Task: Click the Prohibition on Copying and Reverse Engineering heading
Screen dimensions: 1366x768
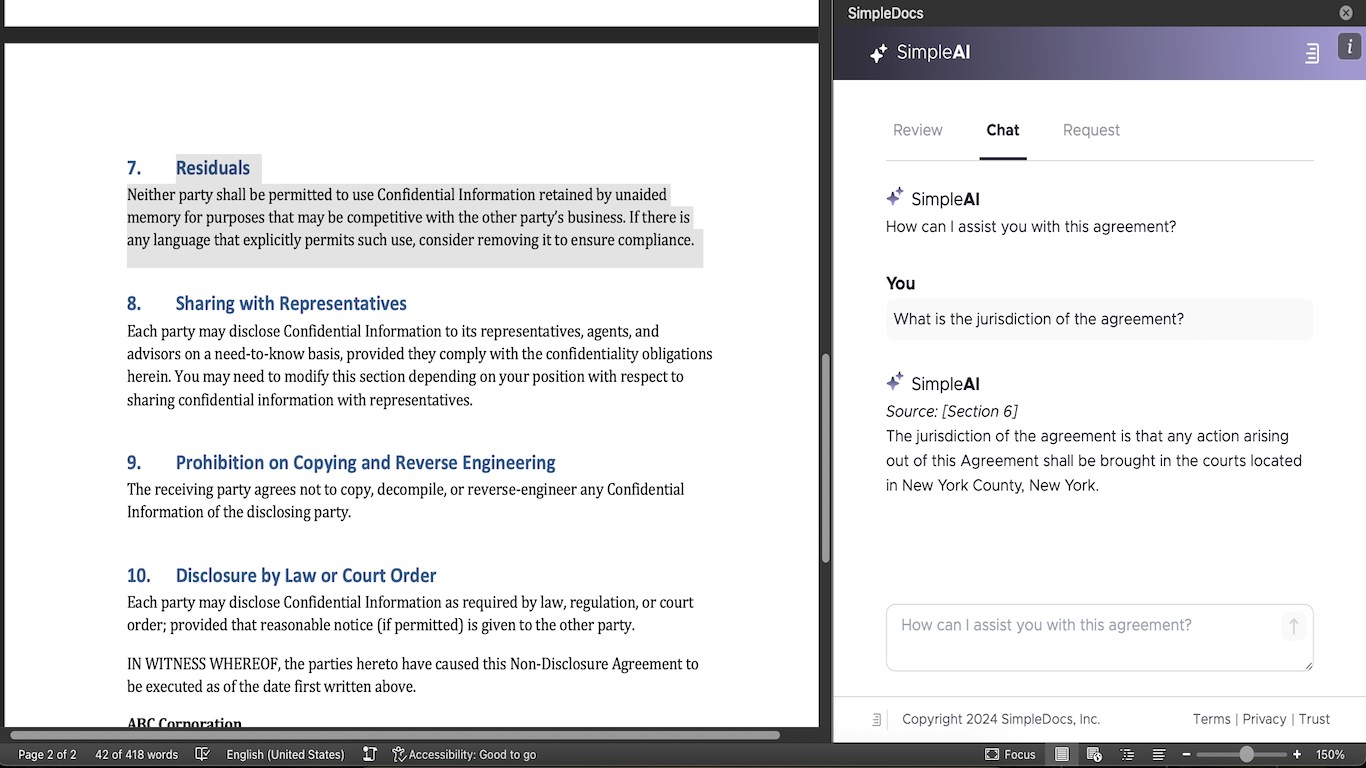Action: tap(365, 463)
